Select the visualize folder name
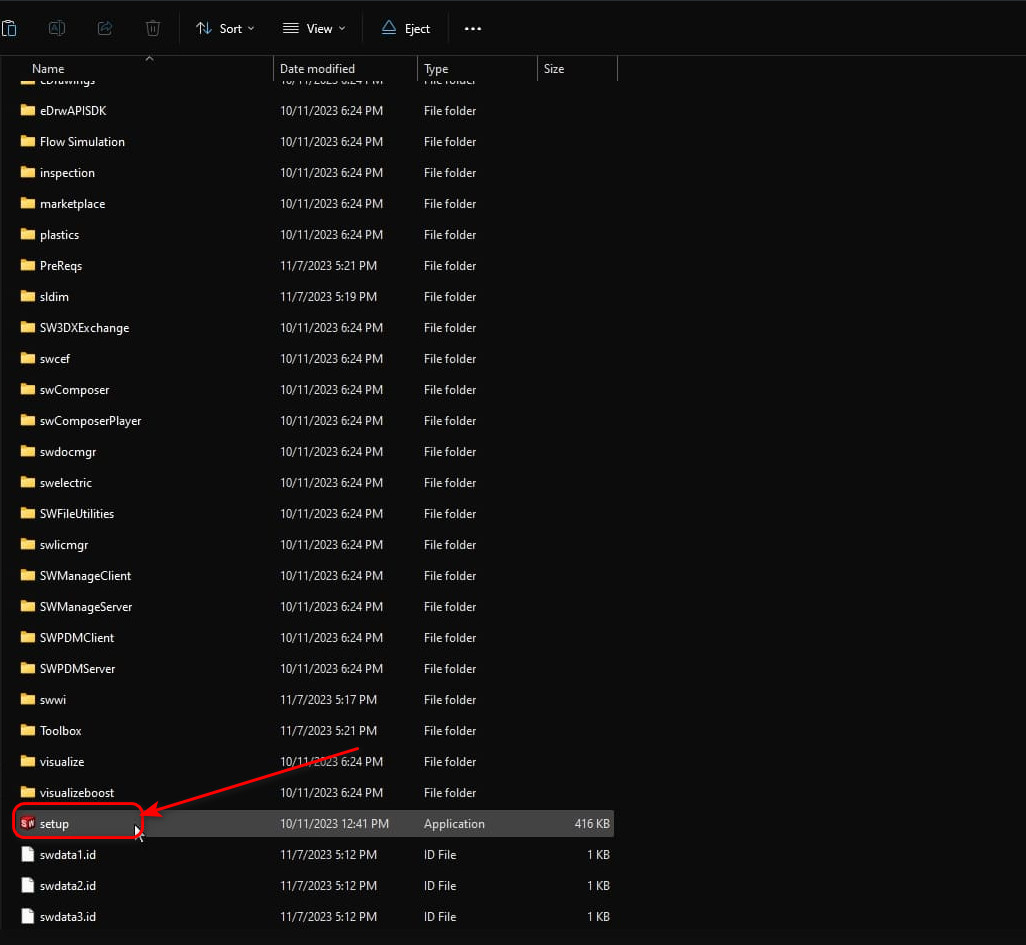 pyautogui.click(x=62, y=762)
